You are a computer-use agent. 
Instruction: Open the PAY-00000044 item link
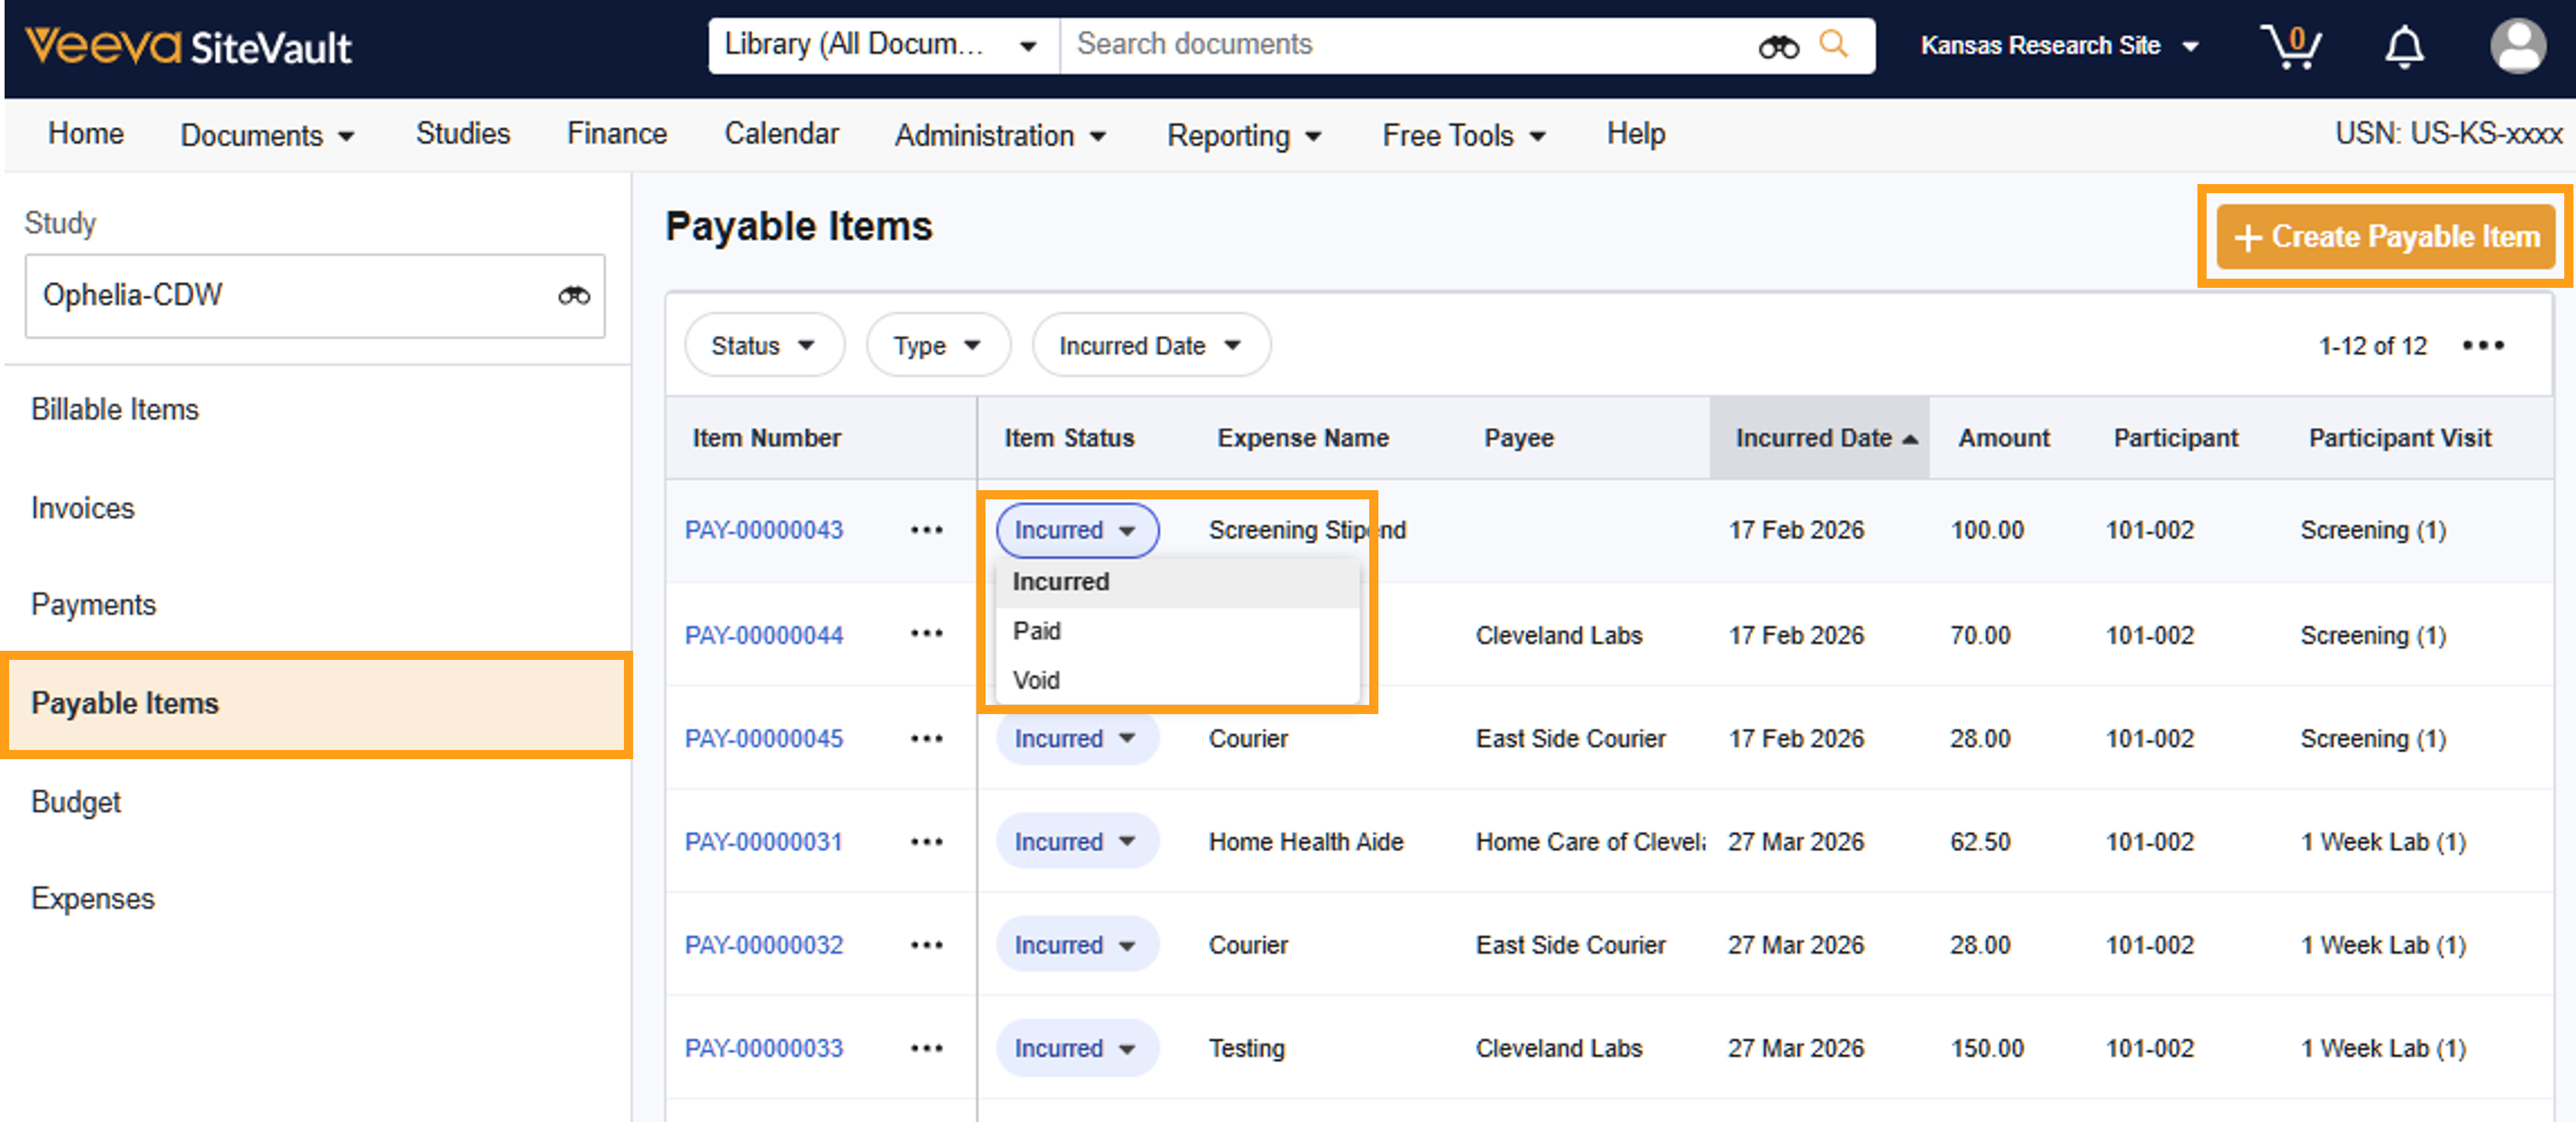[763, 635]
